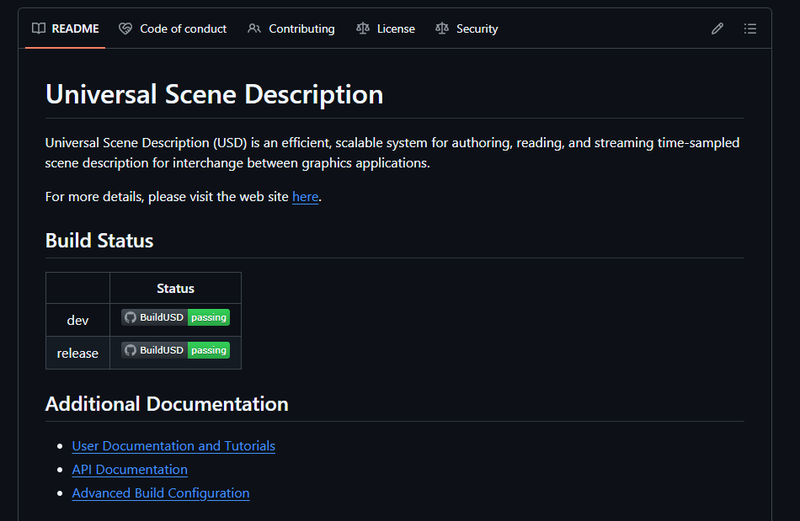Click the GitHub logo in release badge
Screen dimensions: 800x521
[x=130, y=350]
